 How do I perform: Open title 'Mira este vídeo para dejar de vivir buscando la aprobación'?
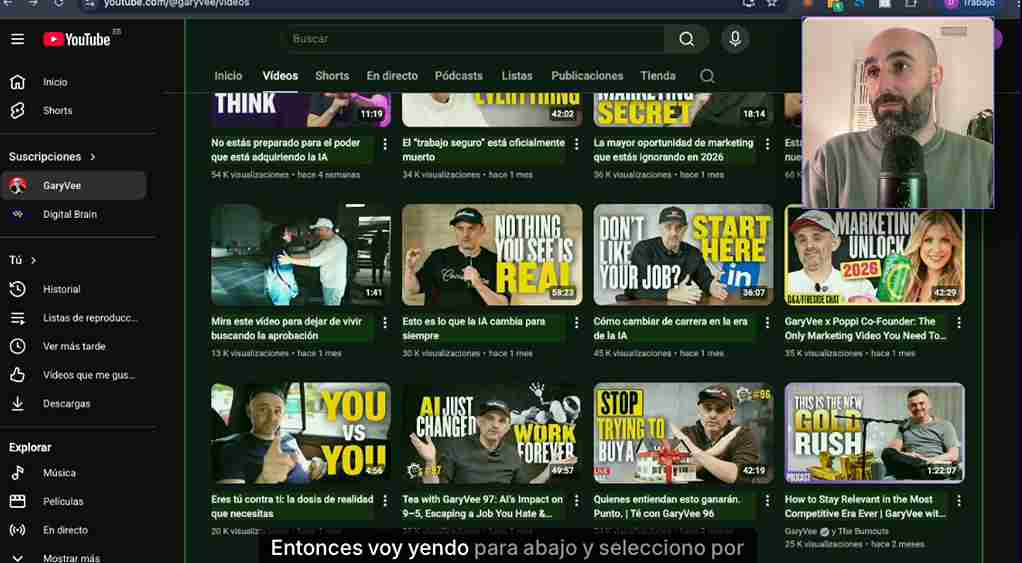(x=288, y=328)
